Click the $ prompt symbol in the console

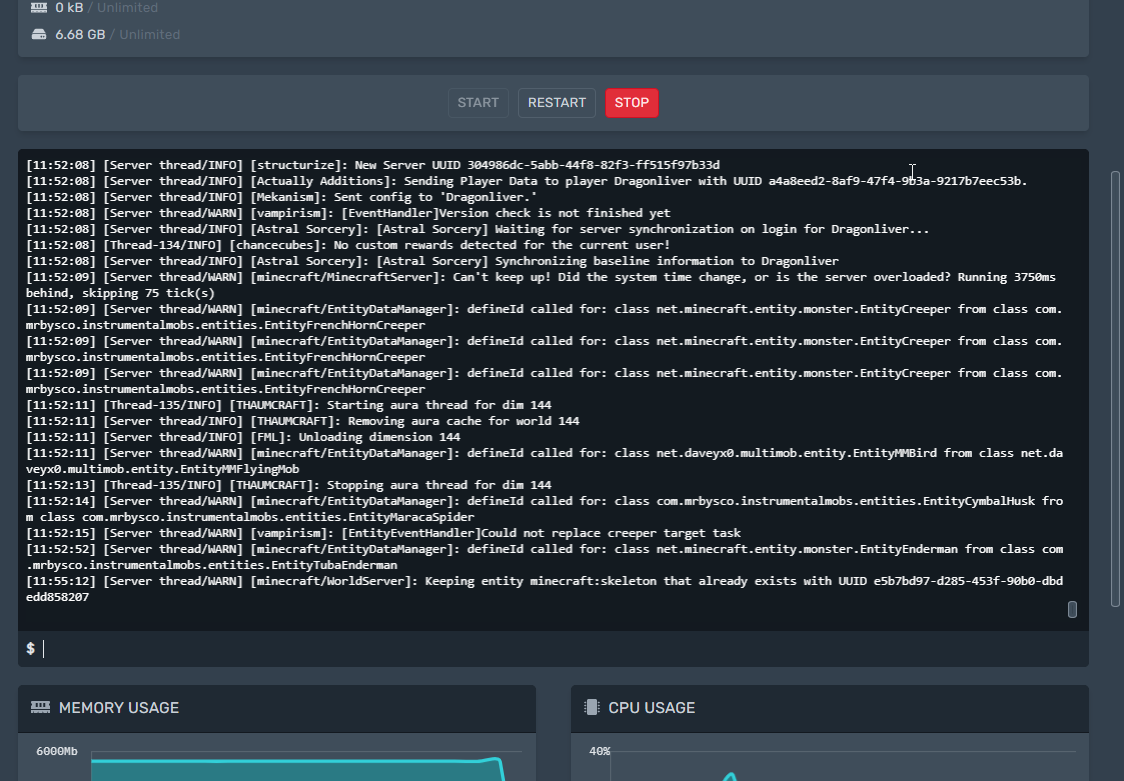click(30, 649)
